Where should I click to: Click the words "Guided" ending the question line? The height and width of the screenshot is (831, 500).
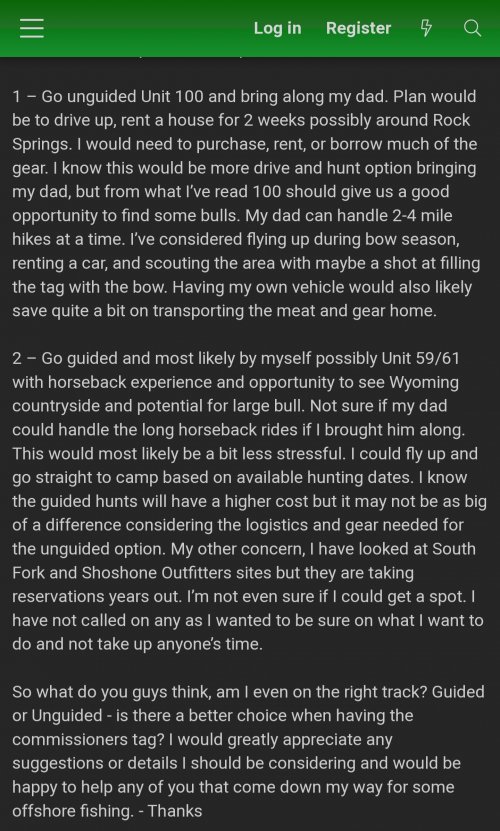click(459, 692)
